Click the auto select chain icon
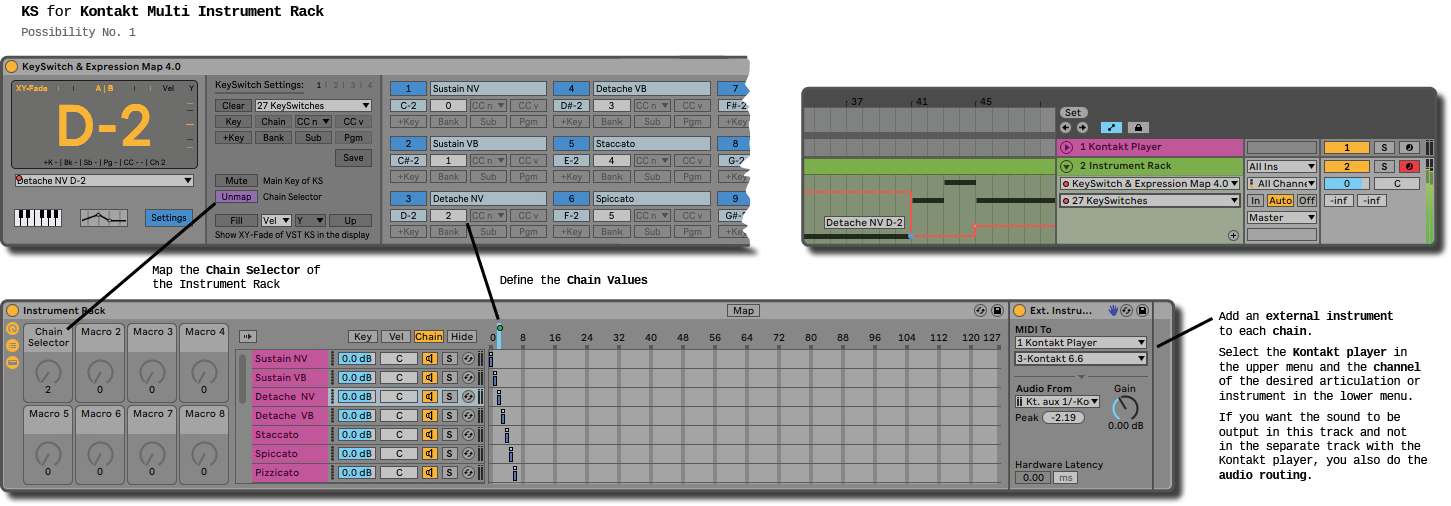This screenshot has width=1451, height=506. click(247, 337)
